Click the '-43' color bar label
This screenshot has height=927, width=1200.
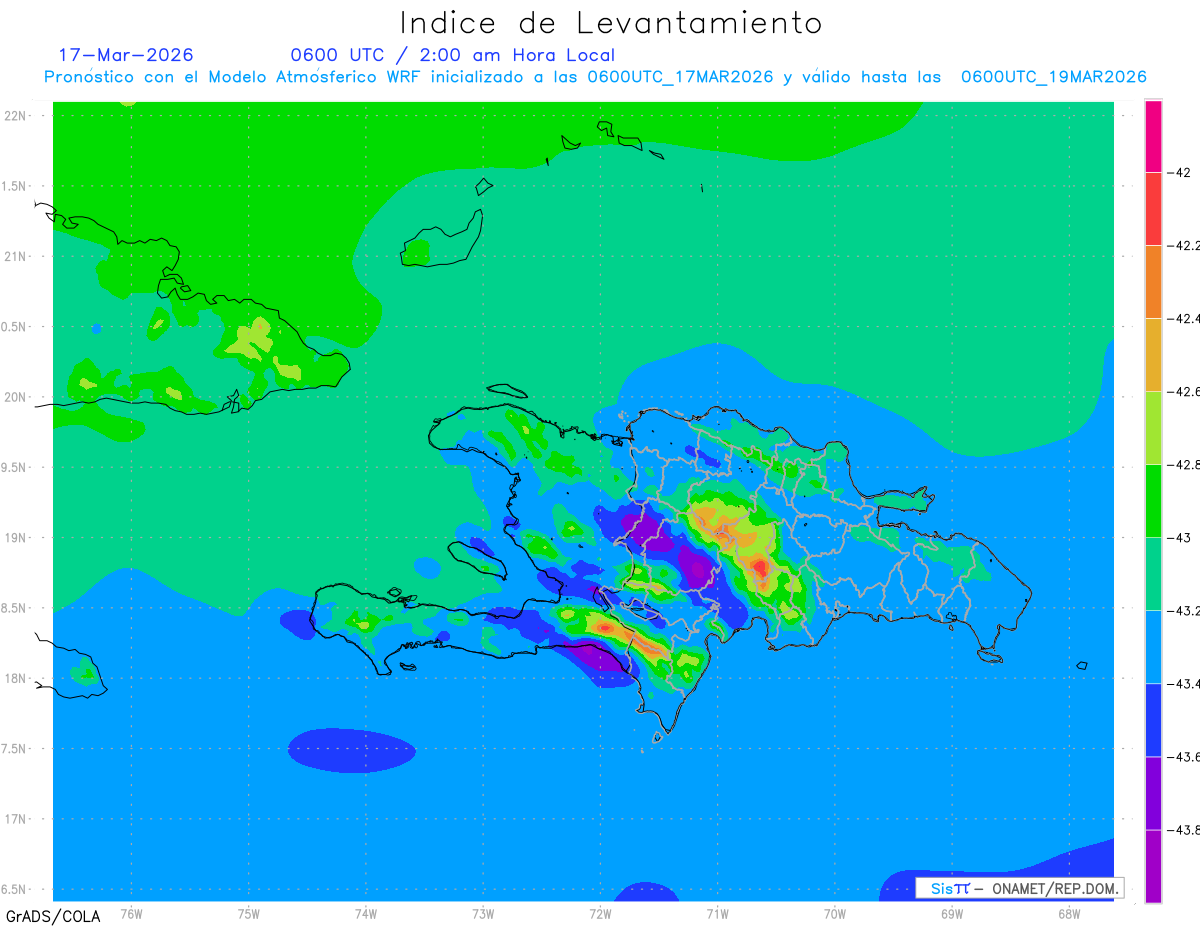[x=1178, y=538]
